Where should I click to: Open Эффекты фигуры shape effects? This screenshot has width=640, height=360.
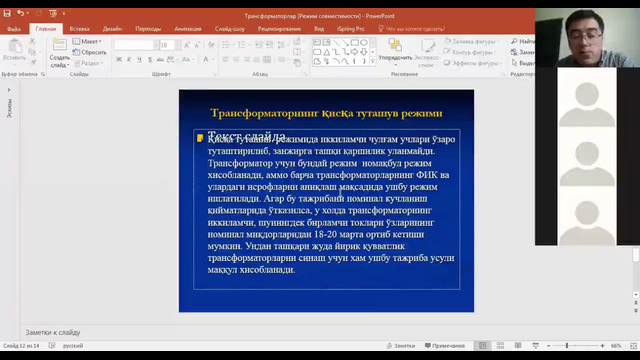[x=472, y=63]
